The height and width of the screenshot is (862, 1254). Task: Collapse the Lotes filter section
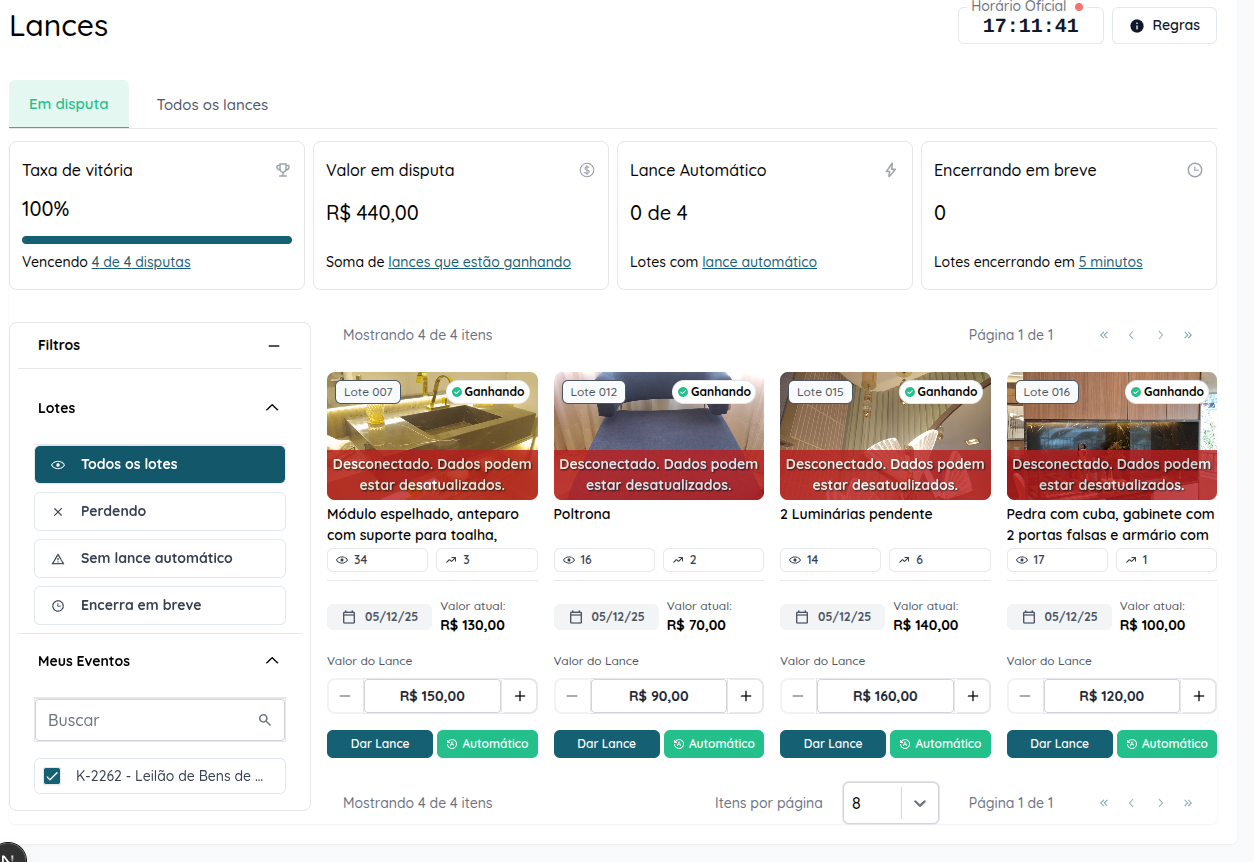pyautogui.click(x=271, y=408)
